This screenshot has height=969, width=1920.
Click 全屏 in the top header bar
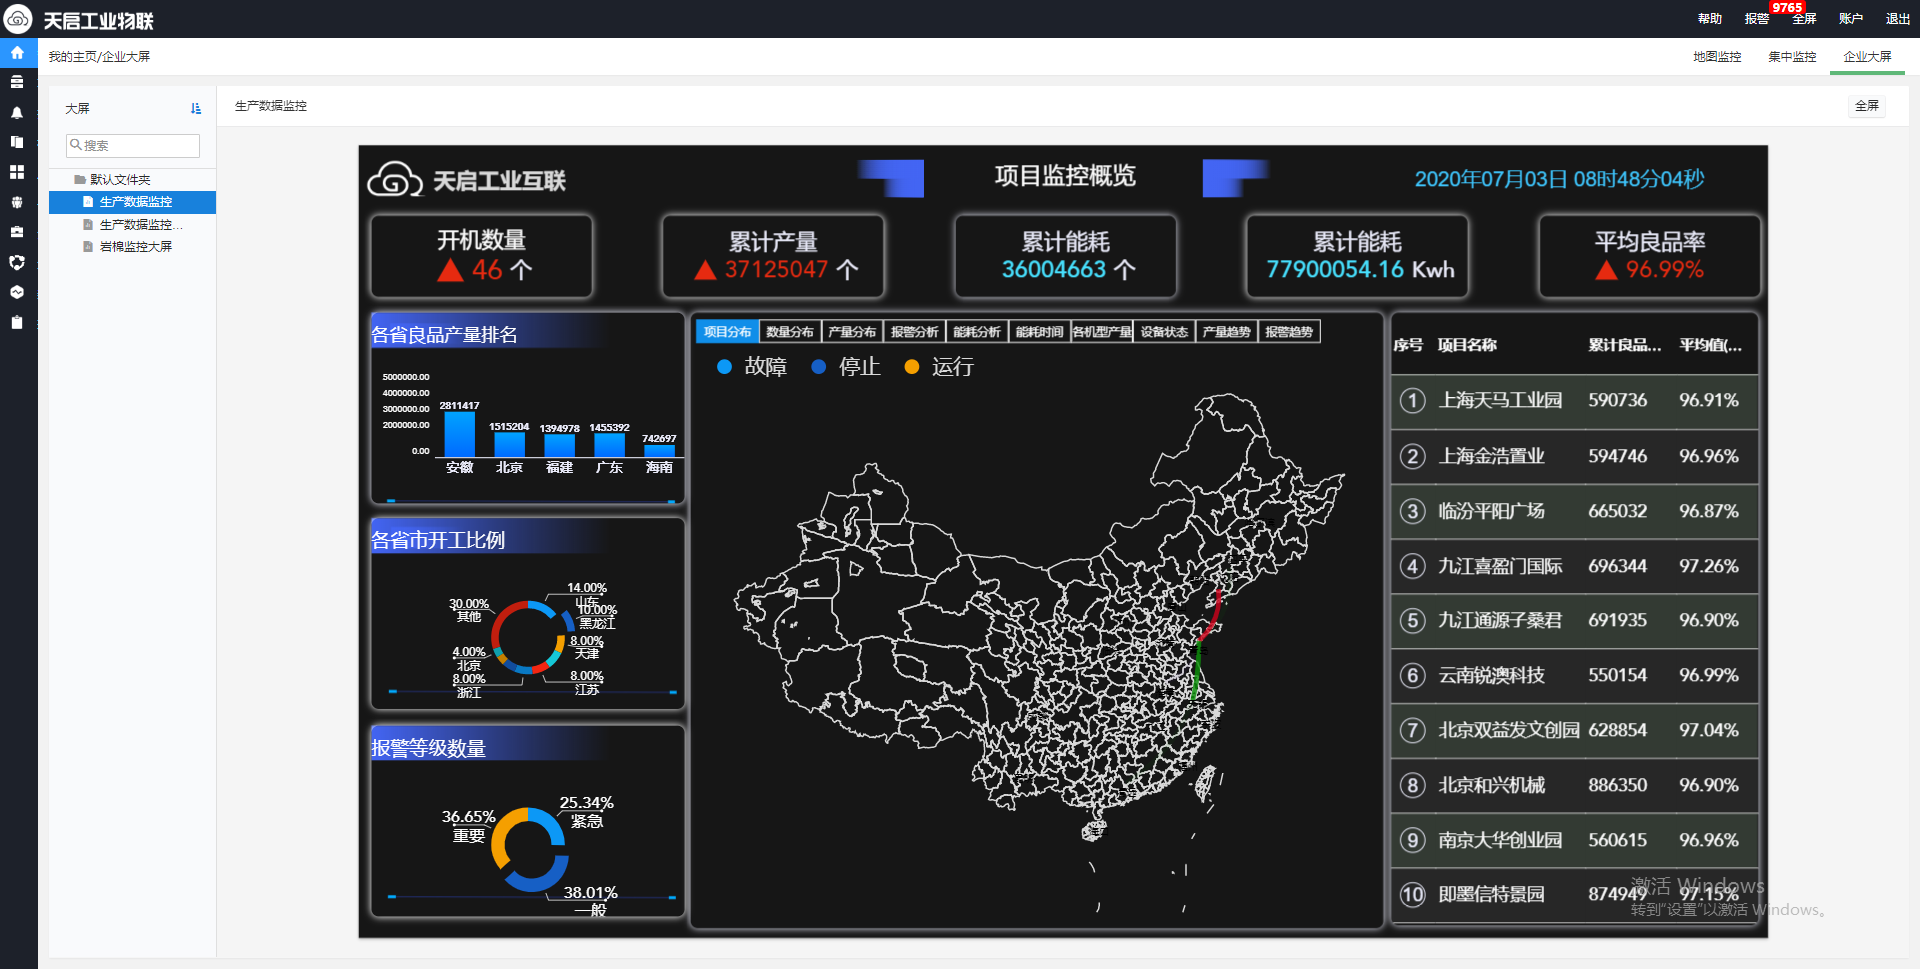point(1804,19)
